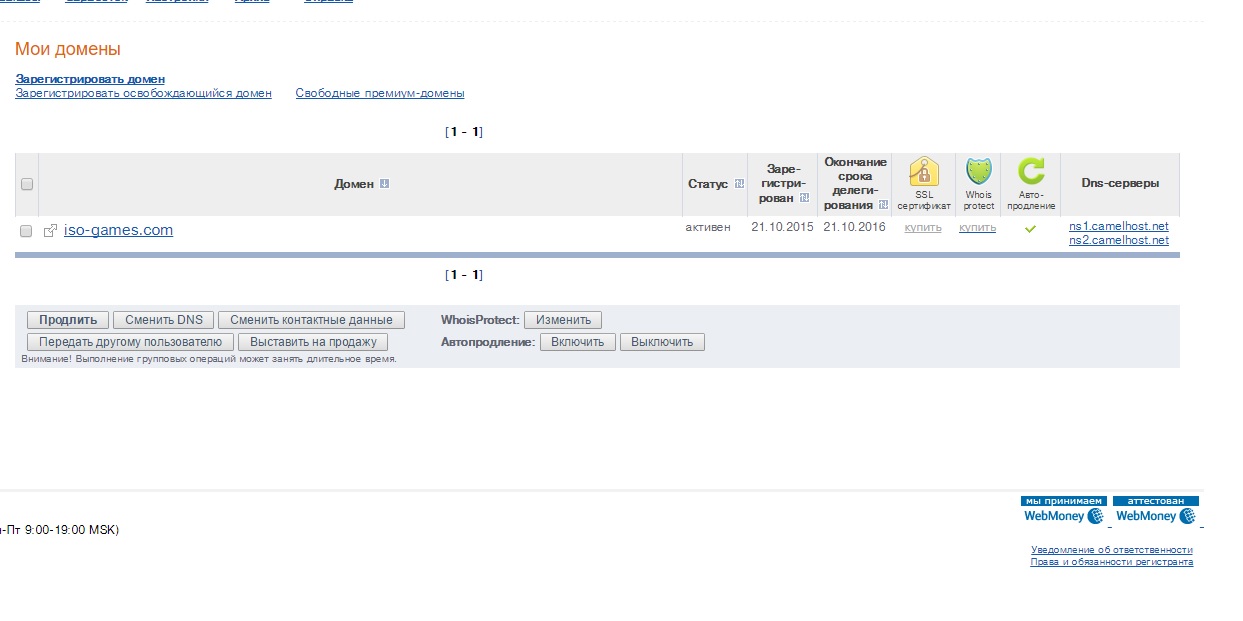Click the sort icon next to Статус header
The height and width of the screenshot is (621, 1243).
[739, 184]
